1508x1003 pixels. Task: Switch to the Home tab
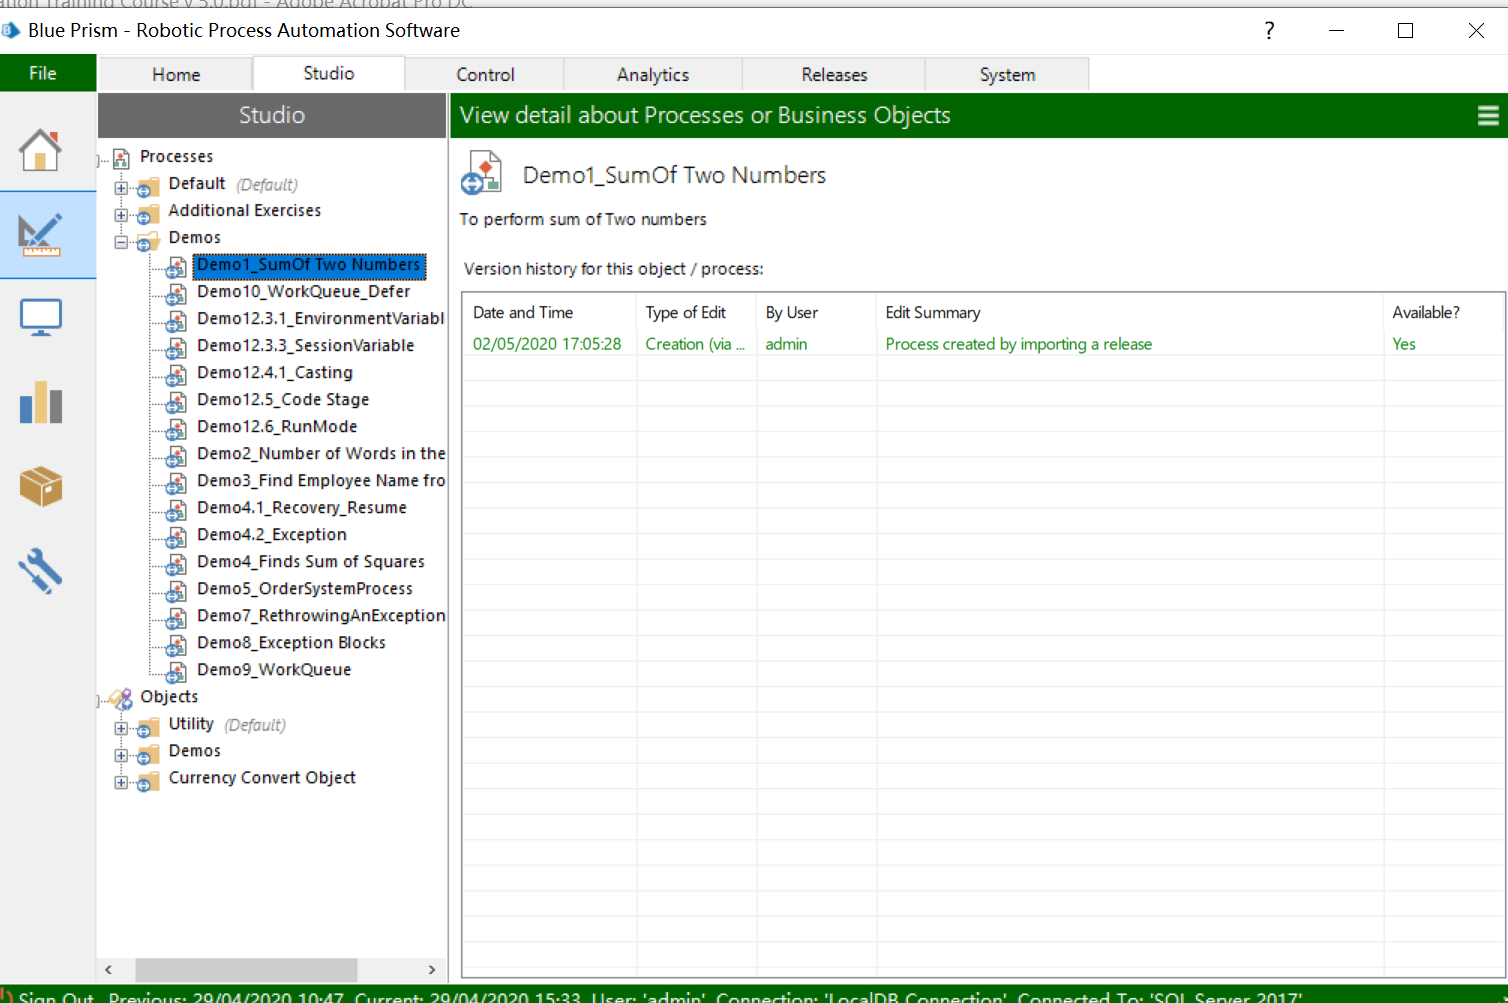pos(176,74)
